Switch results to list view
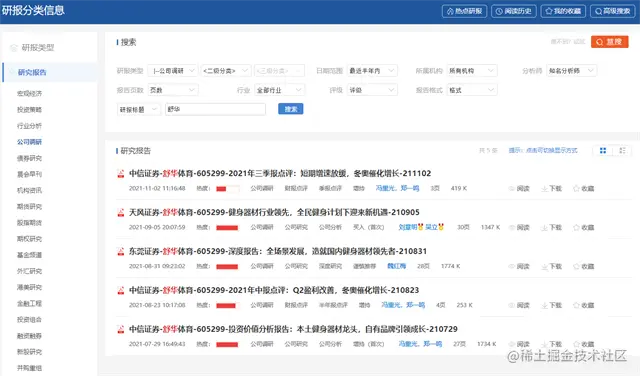The image size is (640, 376). 622,151
